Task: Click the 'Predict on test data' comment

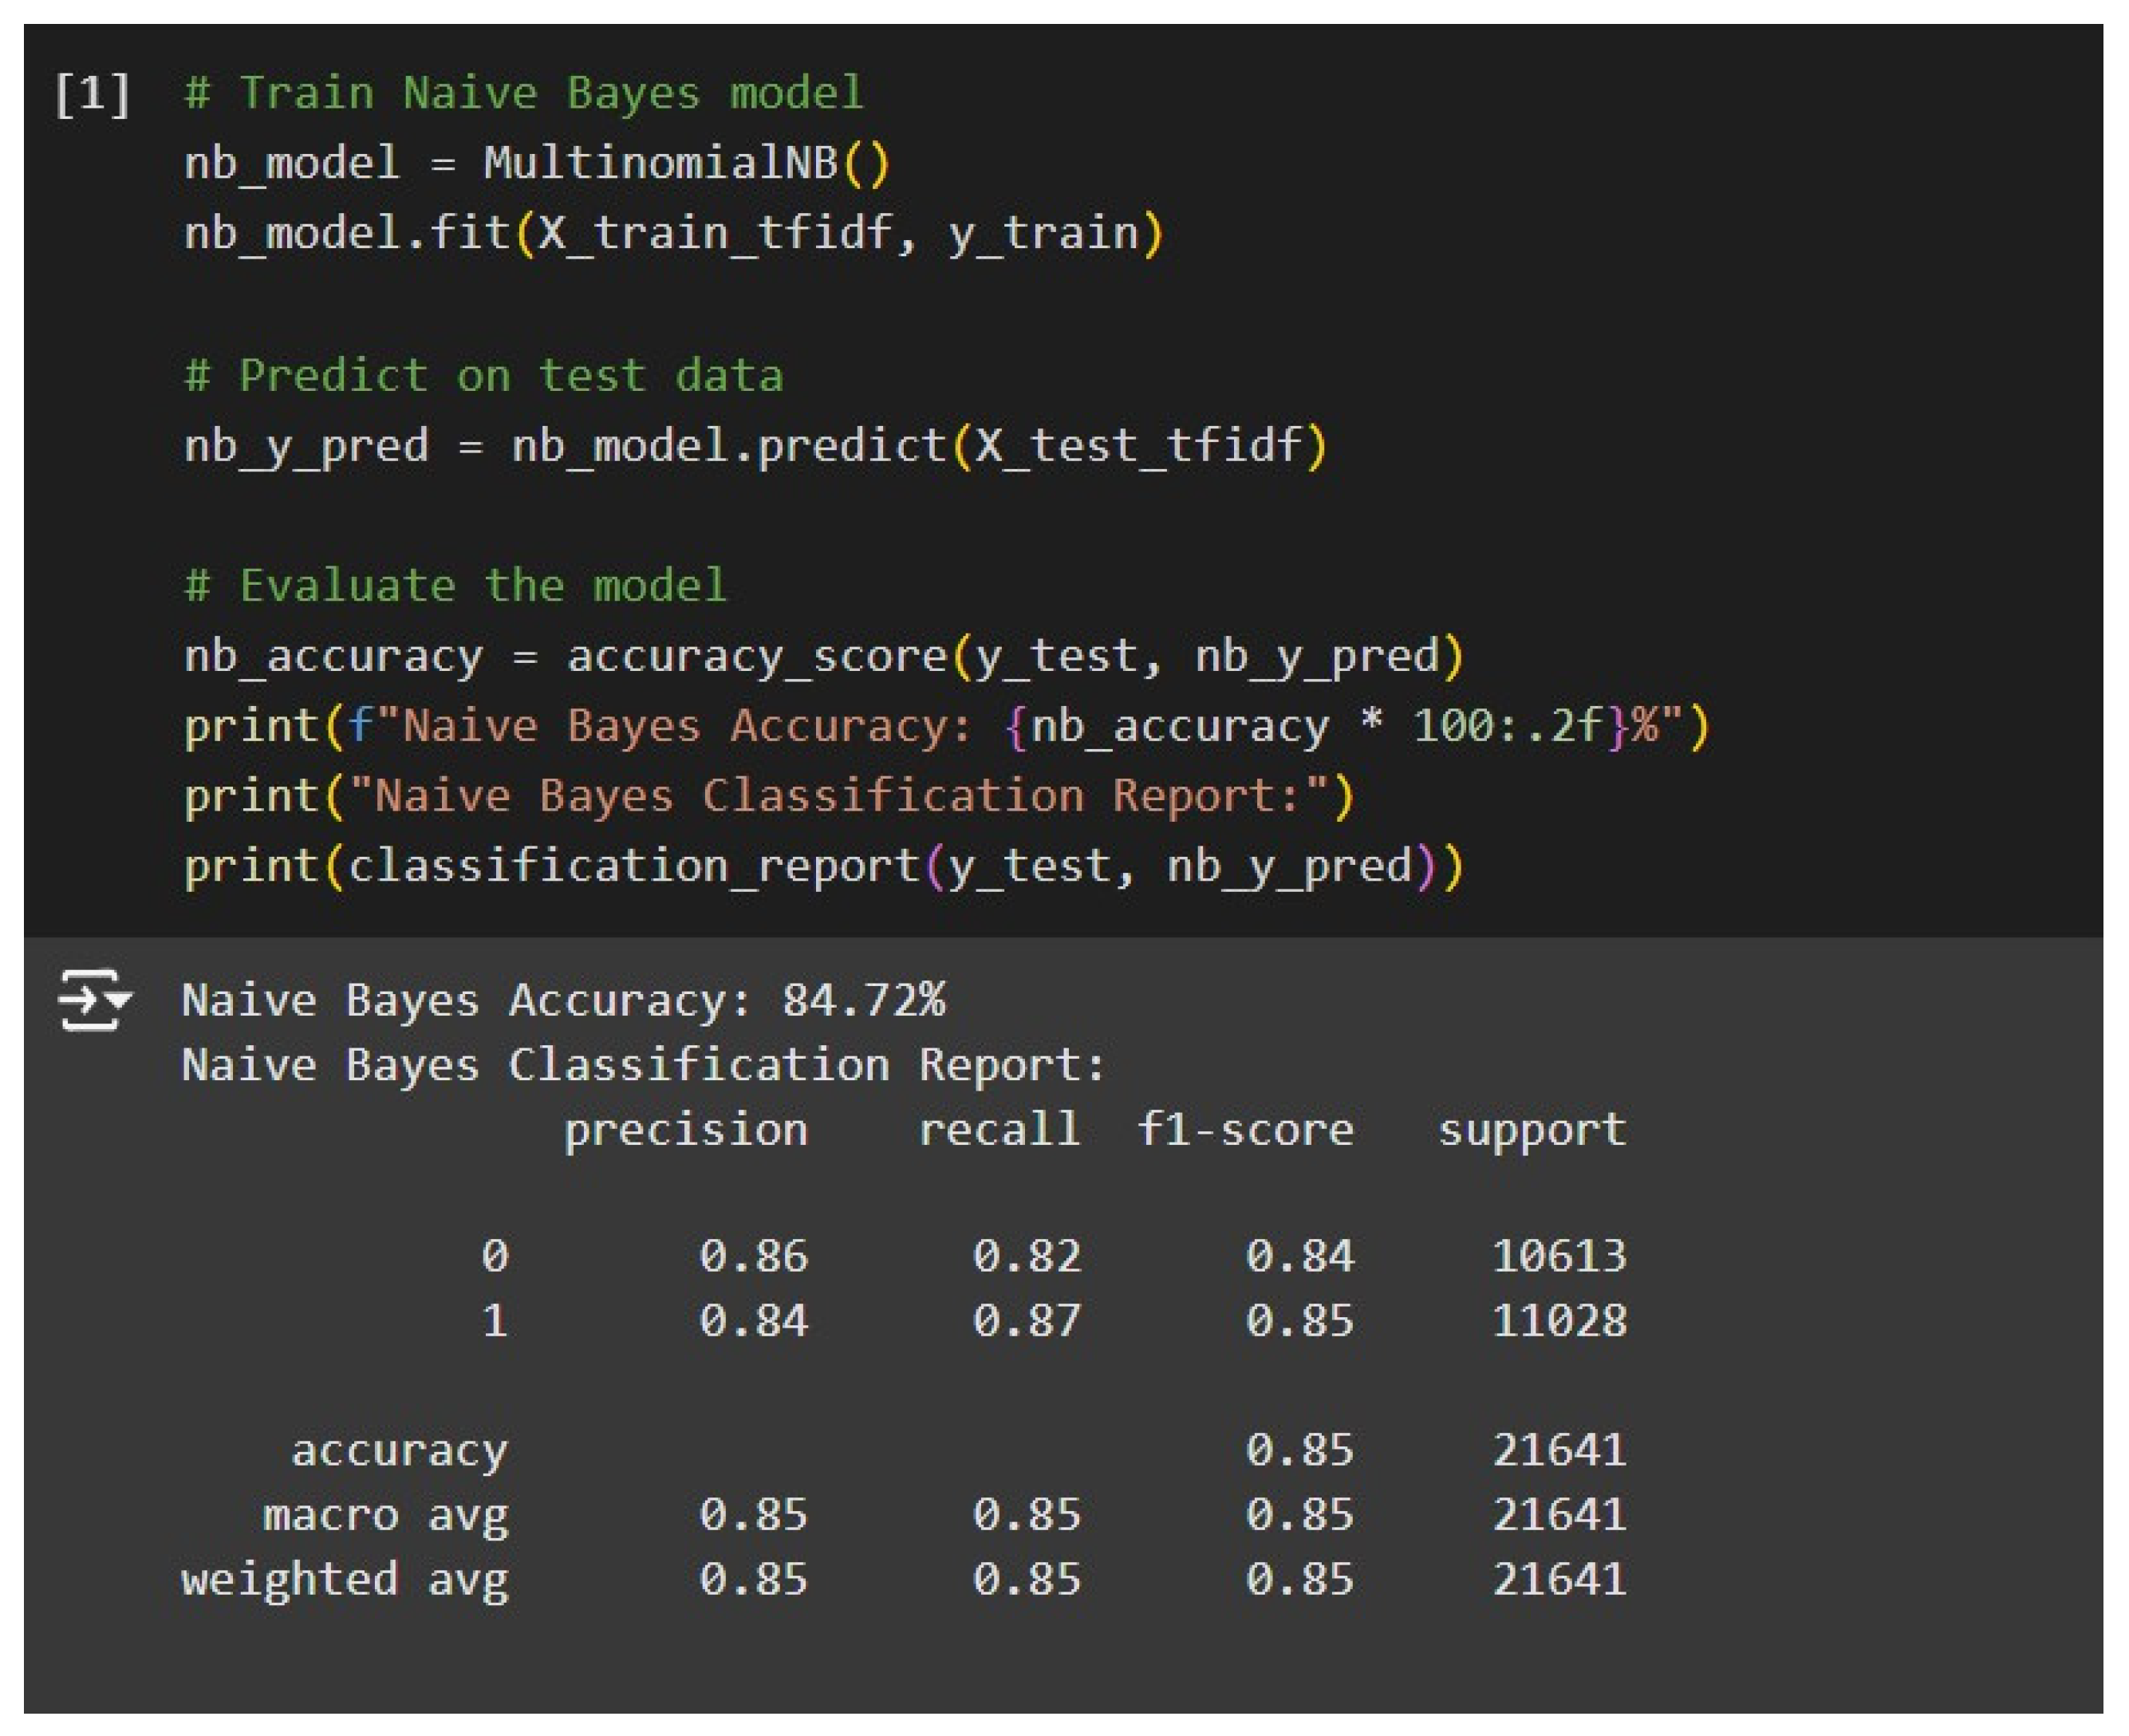Action: pyautogui.click(x=484, y=376)
